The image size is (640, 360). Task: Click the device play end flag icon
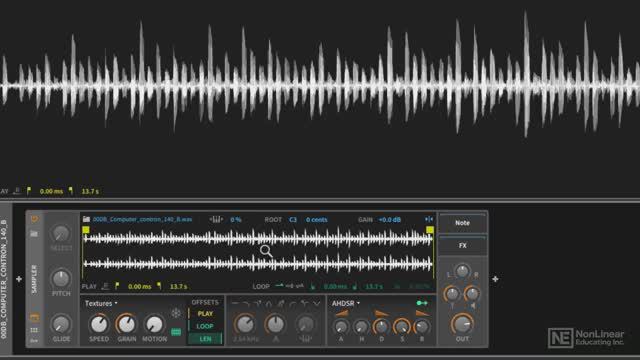click(x=159, y=286)
